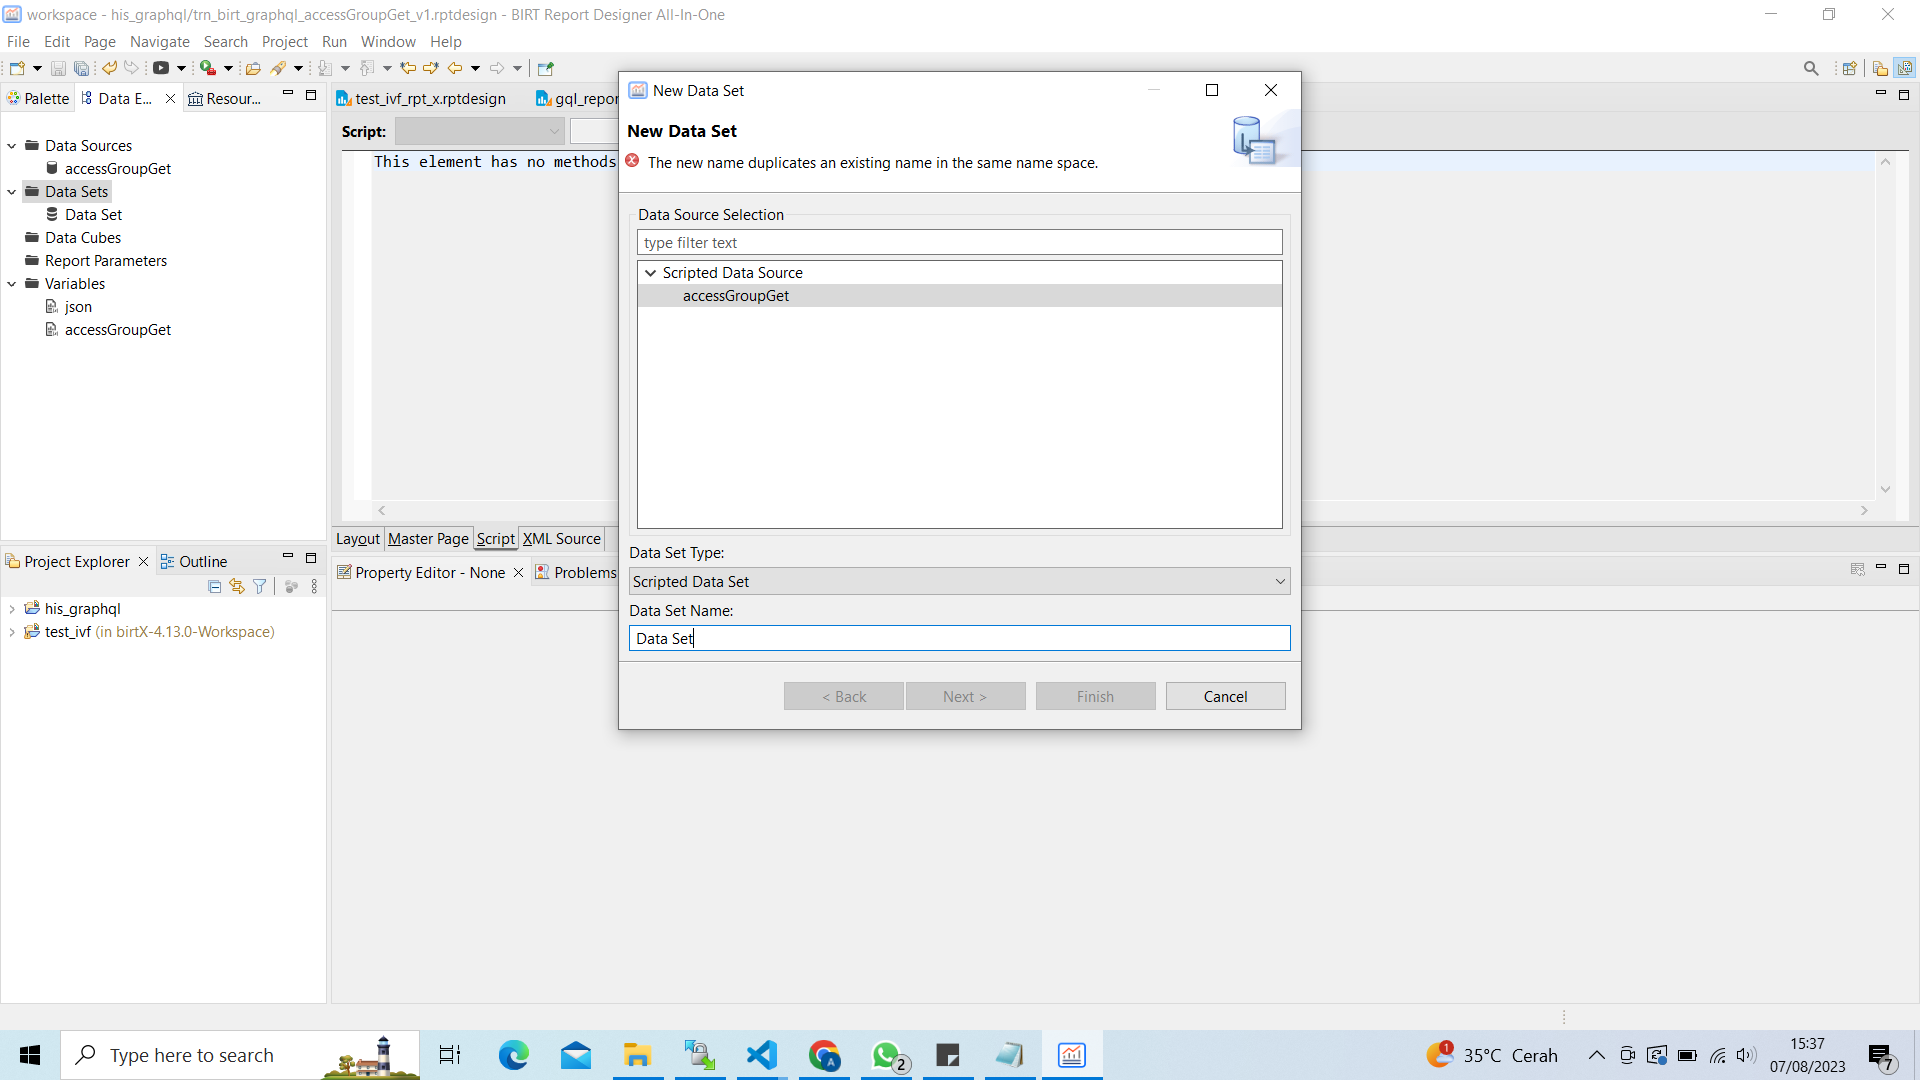Toggle Link with Editor in Project Explorer

tap(237, 587)
